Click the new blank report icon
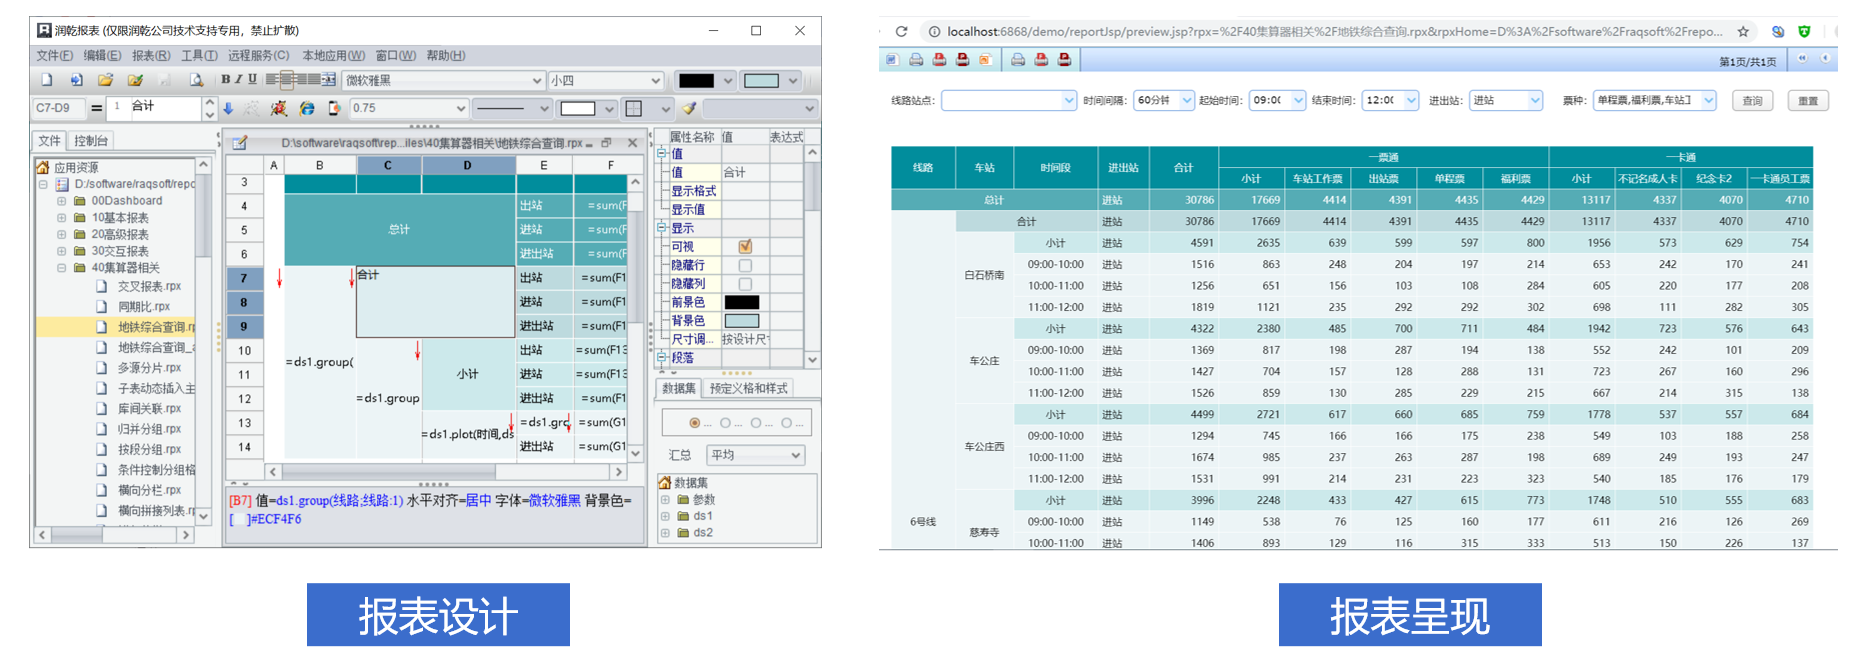1868x670 pixels. pyautogui.click(x=47, y=80)
